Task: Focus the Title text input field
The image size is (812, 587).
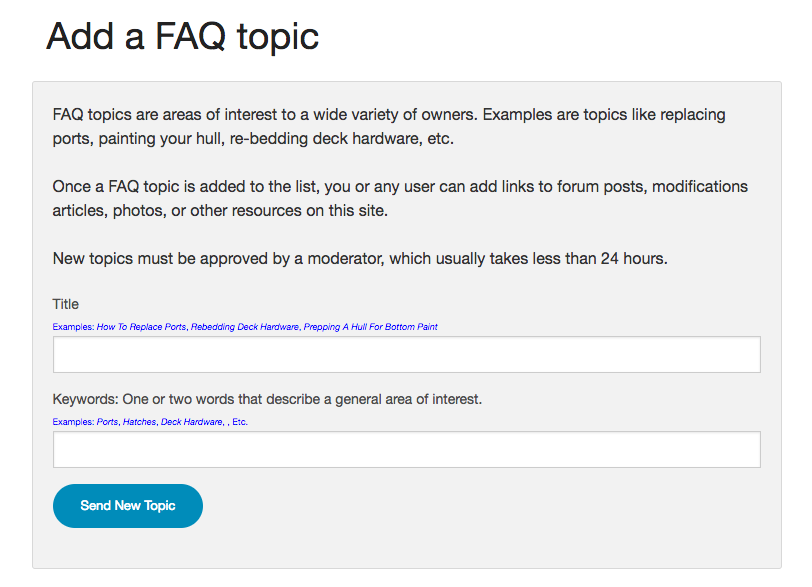Action: (407, 355)
